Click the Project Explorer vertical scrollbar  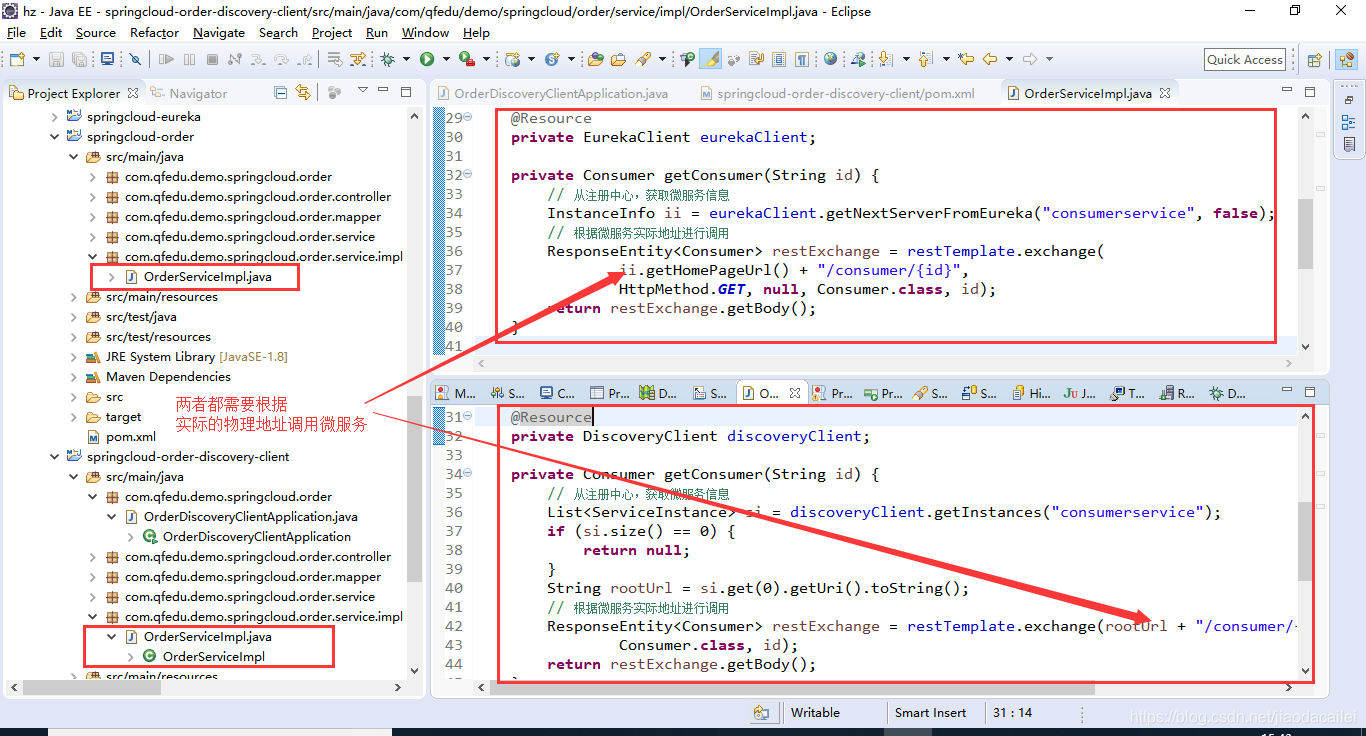[x=415, y=488]
